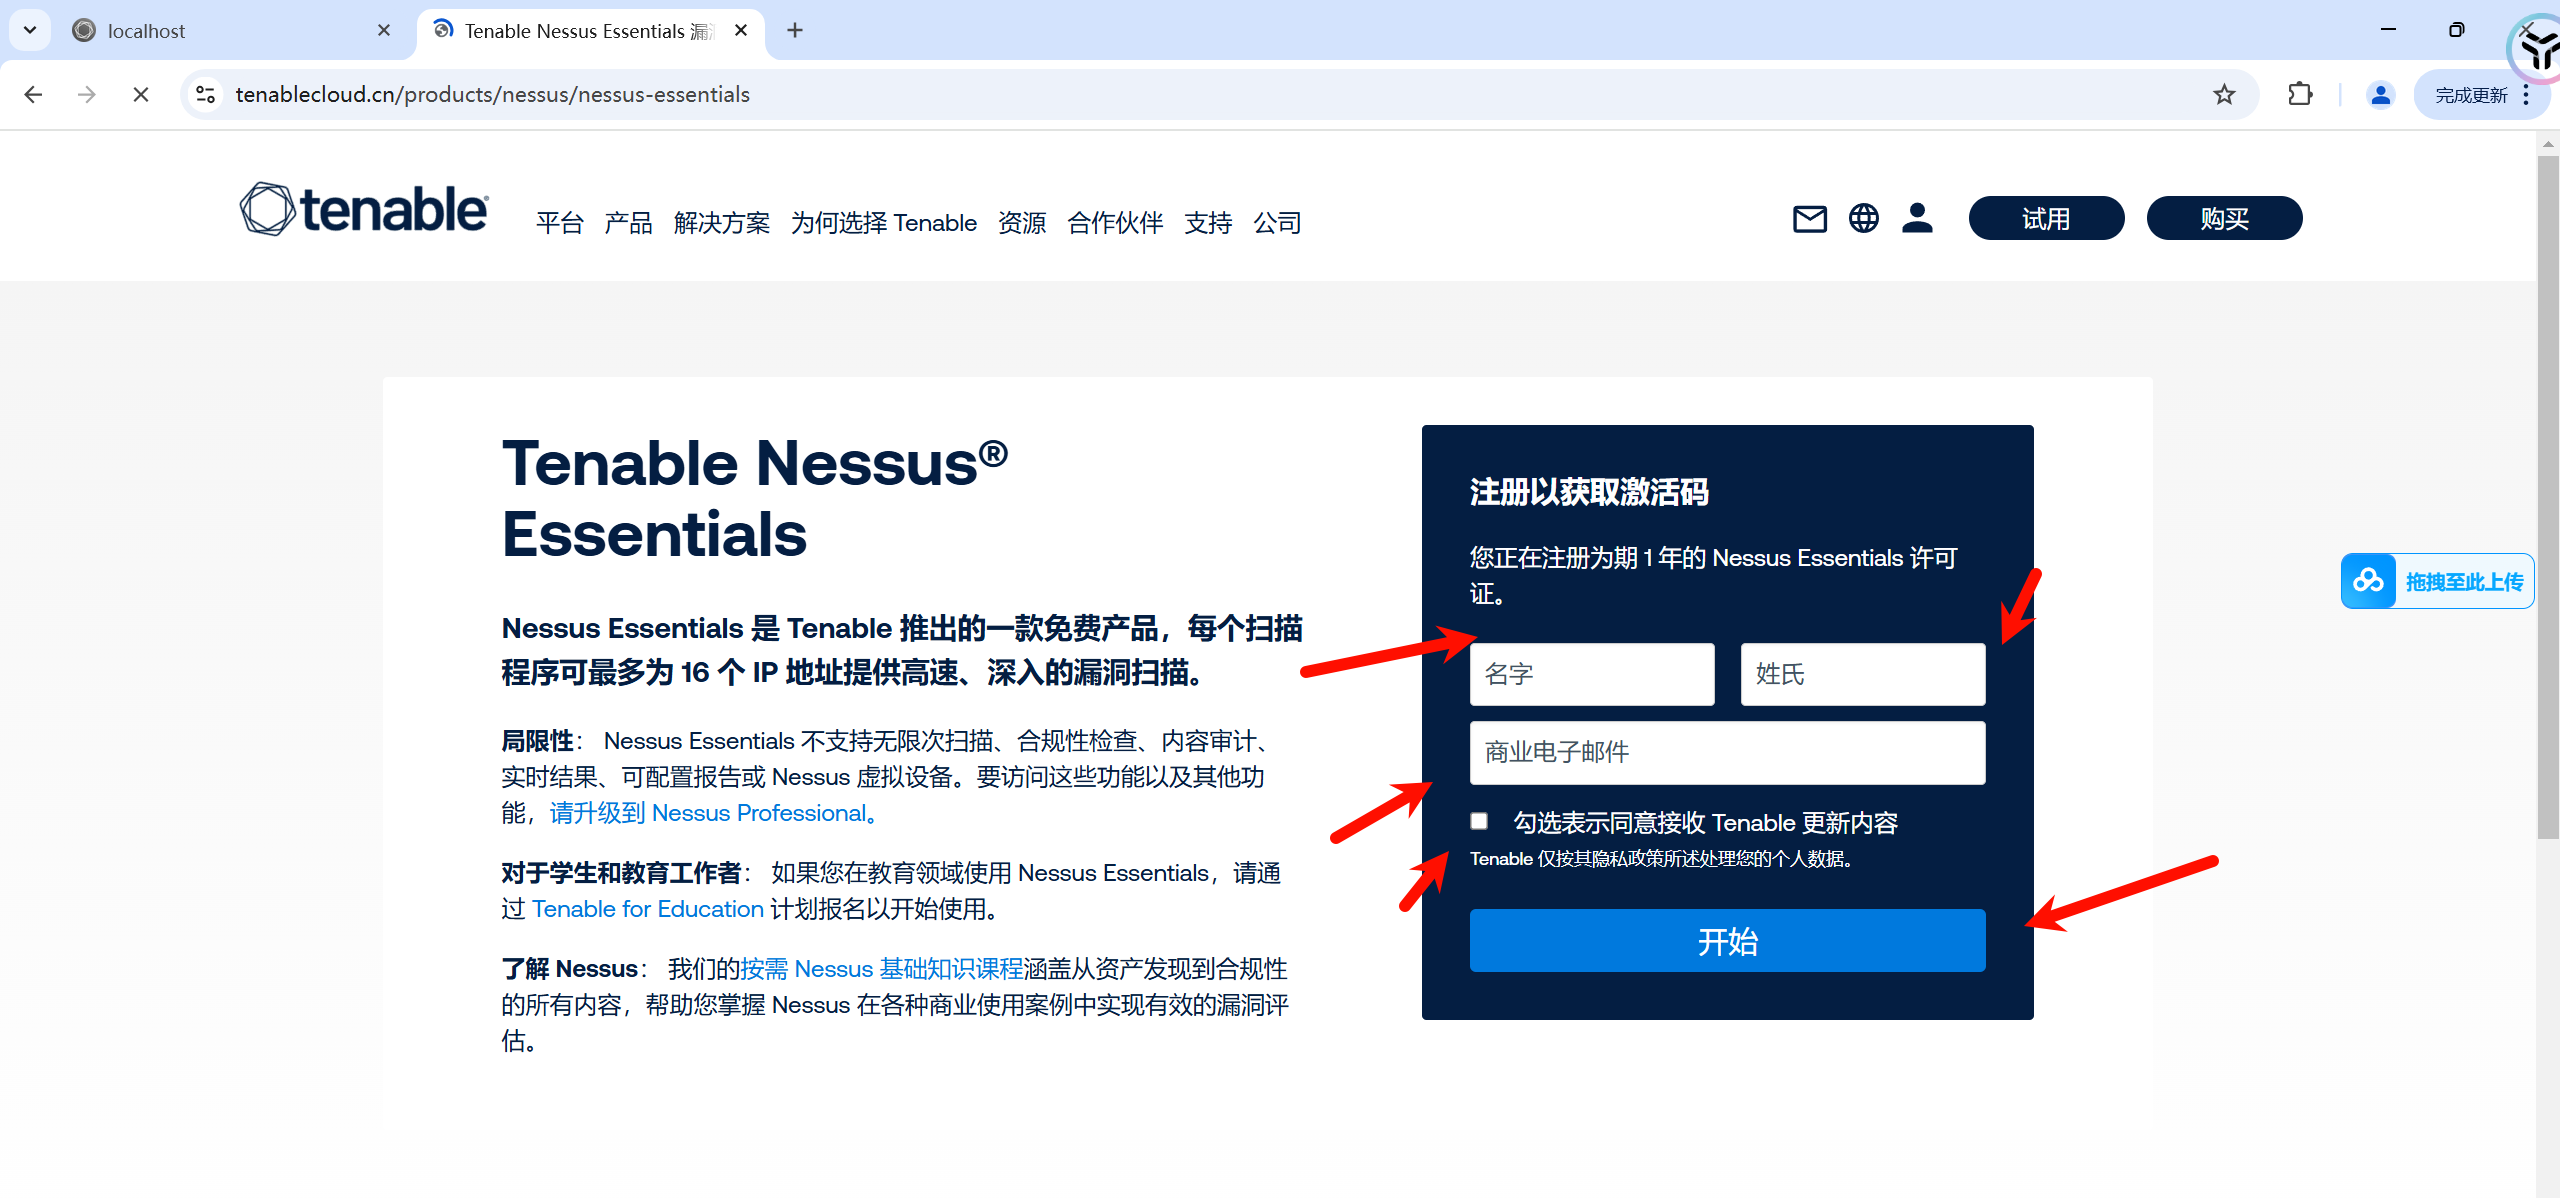Open the Tenable for Education link
Screen dimensions: 2560x1198
point(647,909)
